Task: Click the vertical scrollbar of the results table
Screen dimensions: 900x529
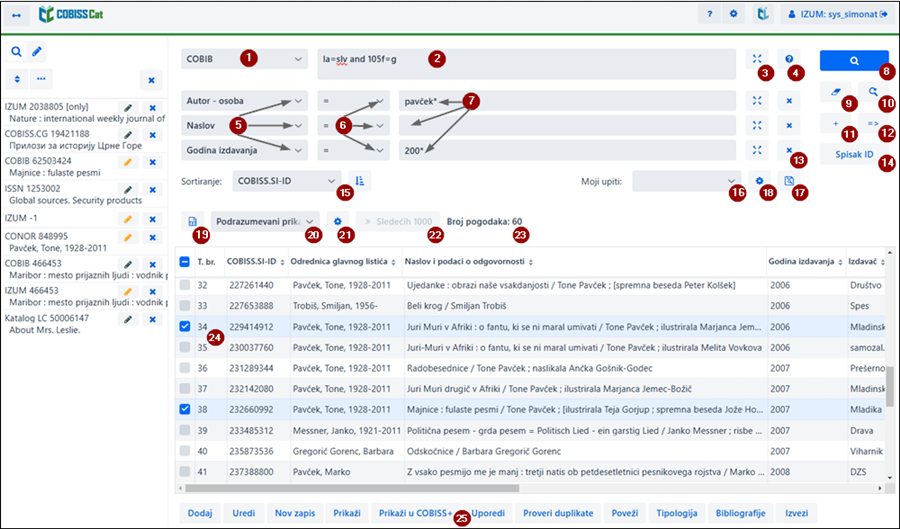Action: coord(890,386)
